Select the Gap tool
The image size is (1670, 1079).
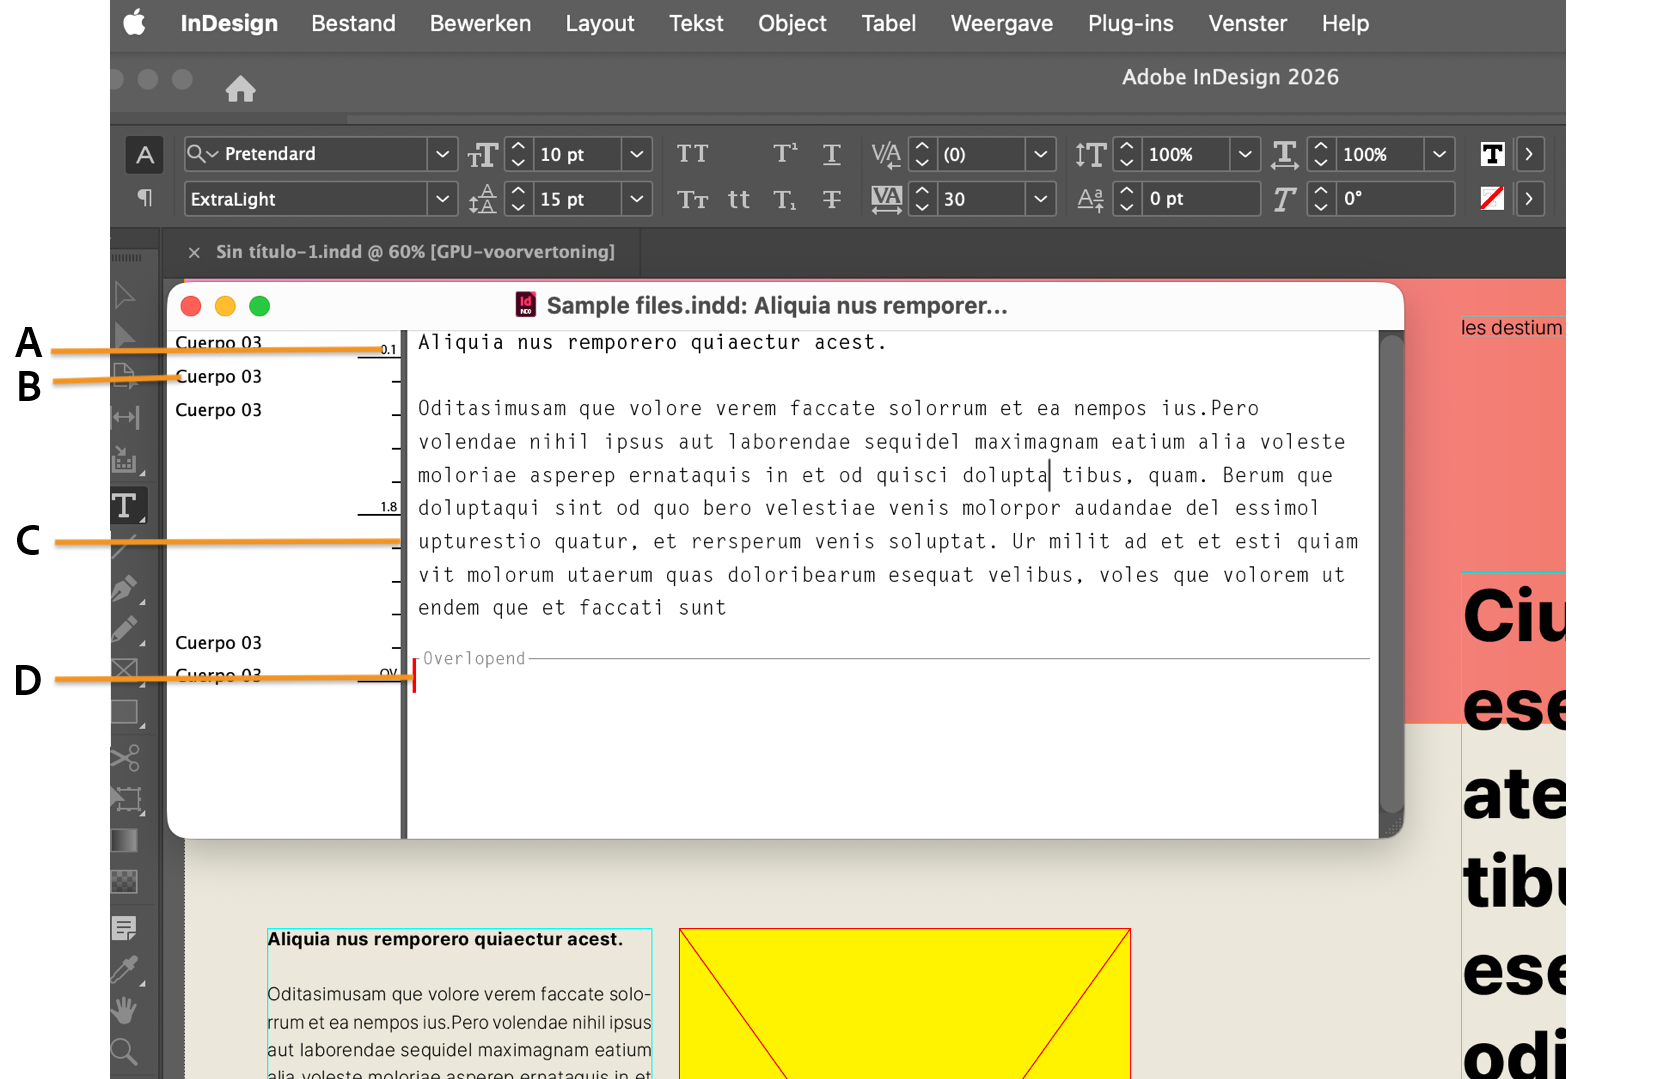(x=125, y=418)
